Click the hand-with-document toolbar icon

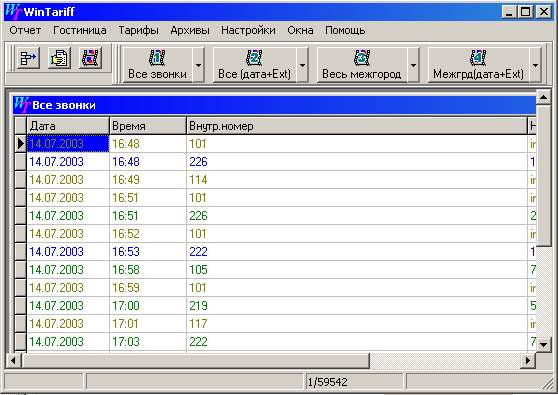[59, 58]
